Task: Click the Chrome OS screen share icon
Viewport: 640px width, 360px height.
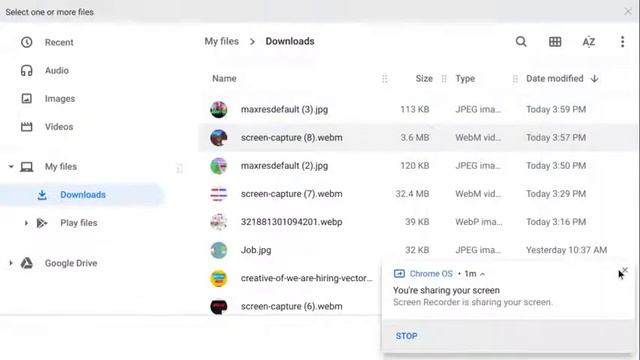Action: (x=399, y=273)
